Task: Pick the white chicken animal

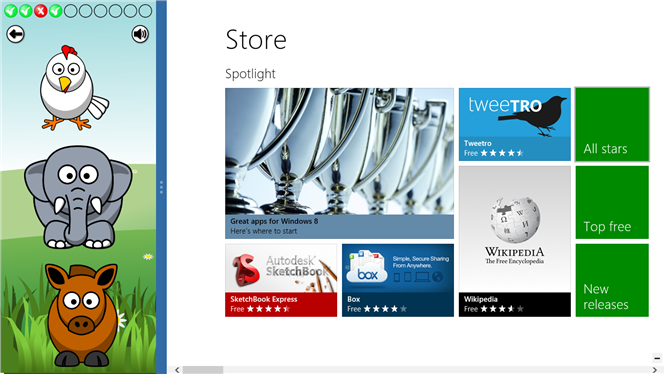Action: (x=73, y=88)
